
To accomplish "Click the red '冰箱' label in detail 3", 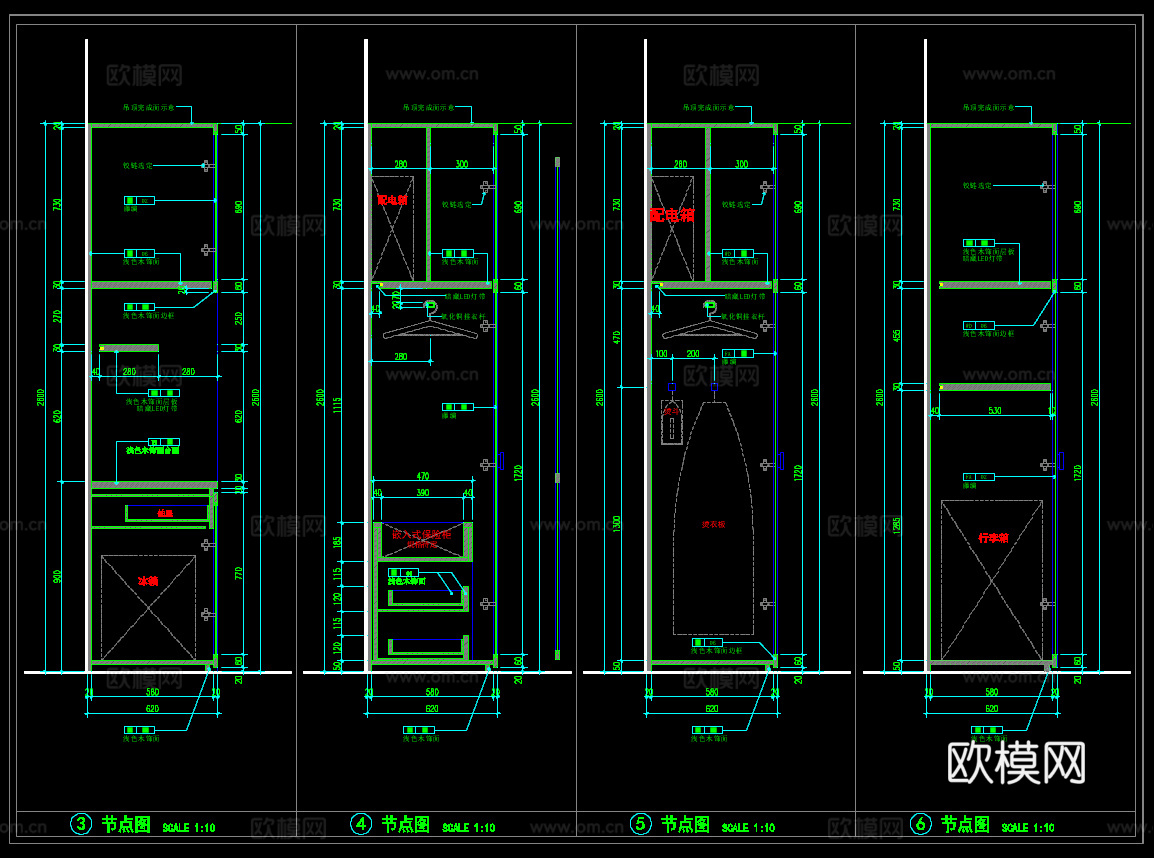I will tap(148, 581).
